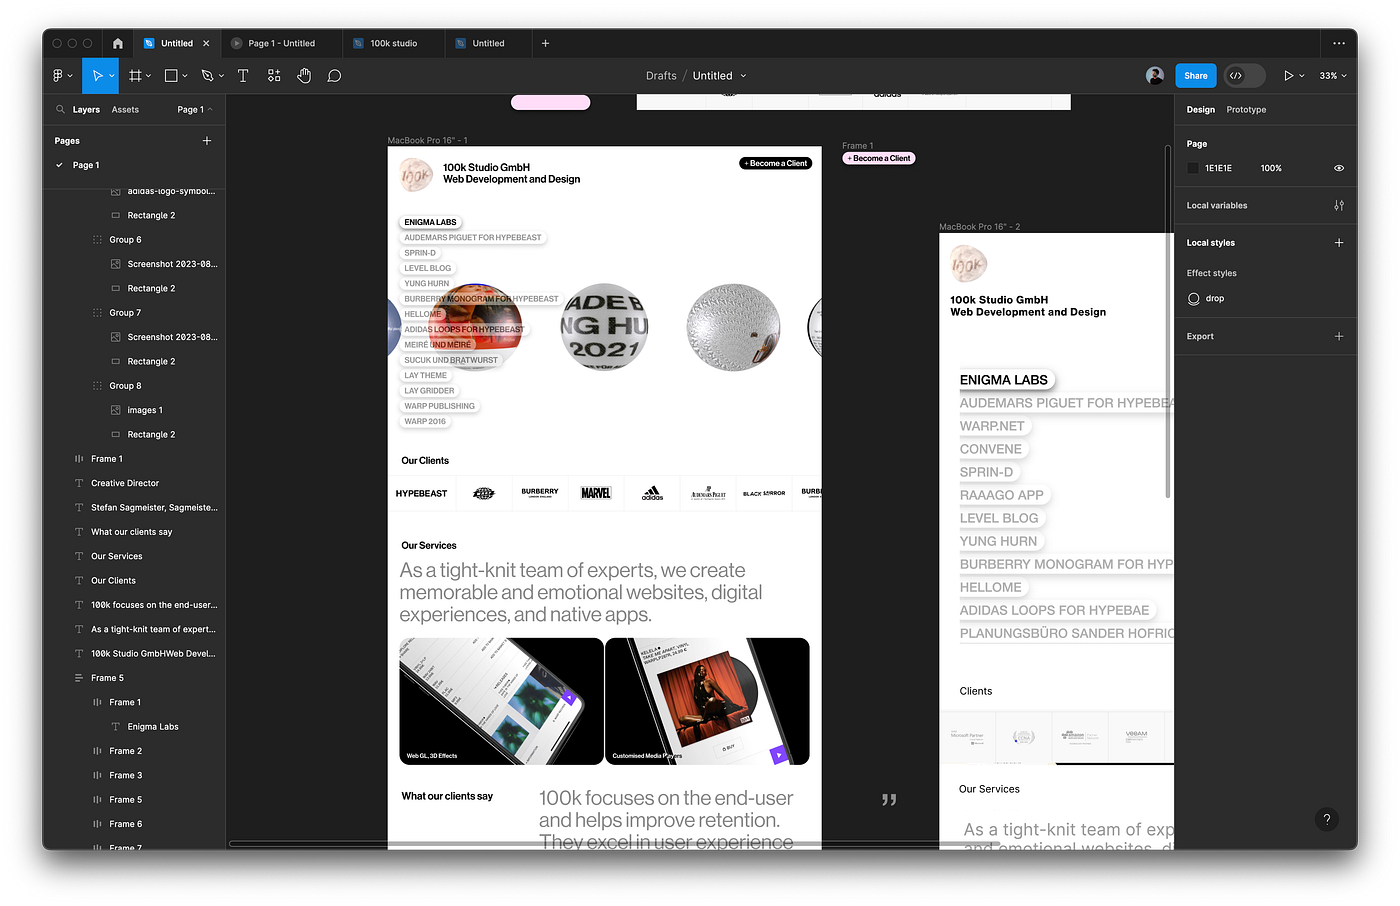1400x906 pixels.
Task: Open main menu dropdown arrow
Action: (70, 76)
